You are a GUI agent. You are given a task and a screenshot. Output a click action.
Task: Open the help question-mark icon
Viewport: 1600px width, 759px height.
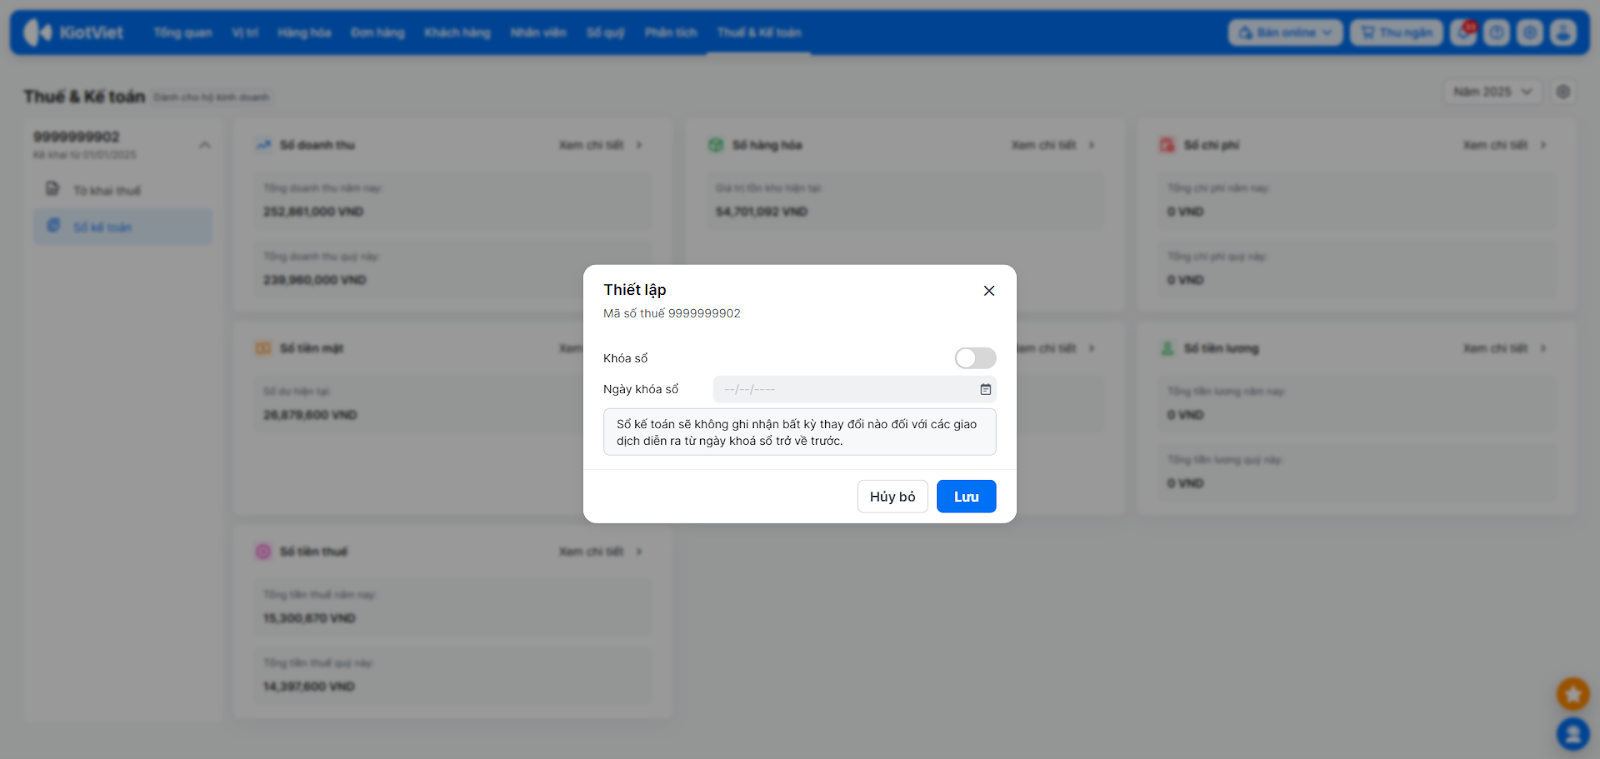click(x=1496, y=33)
